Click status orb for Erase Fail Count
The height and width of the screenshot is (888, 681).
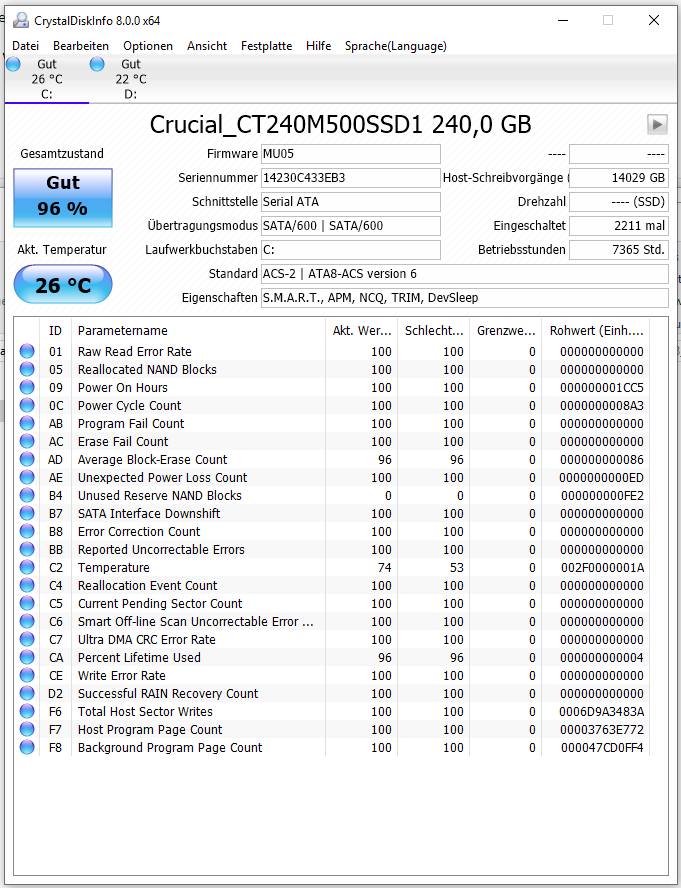pos(27,441)
